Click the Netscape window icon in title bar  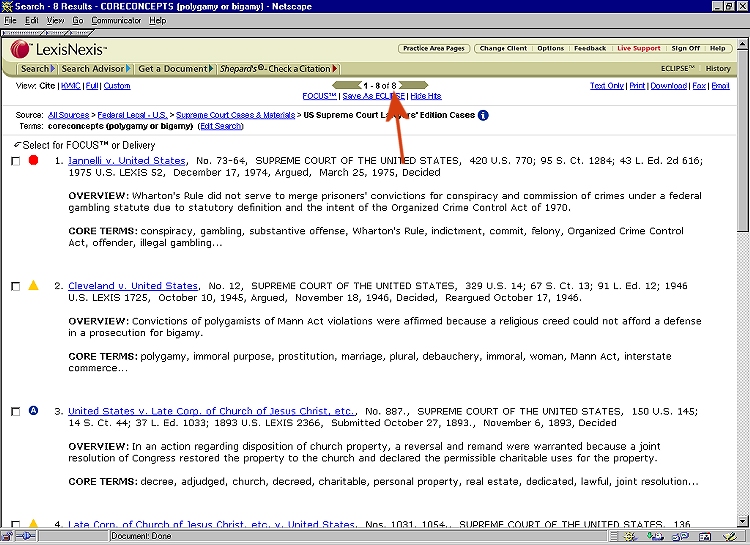click(x=7, y=6)
